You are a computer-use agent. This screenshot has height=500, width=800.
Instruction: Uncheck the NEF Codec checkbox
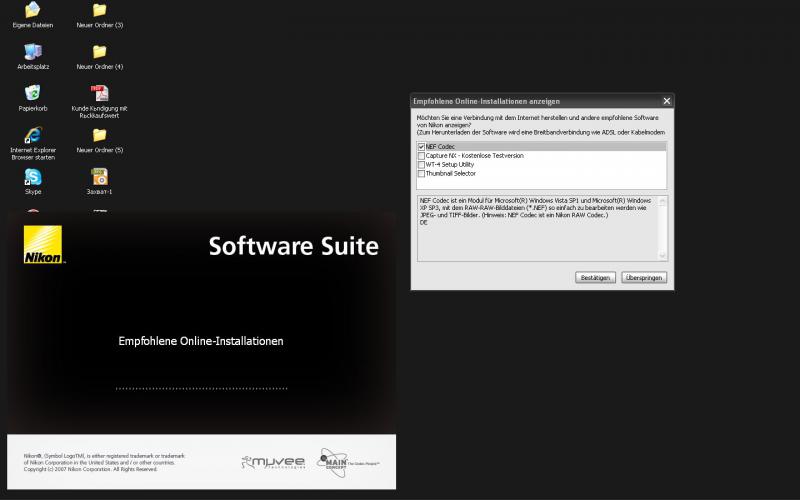tap(421, 147)
